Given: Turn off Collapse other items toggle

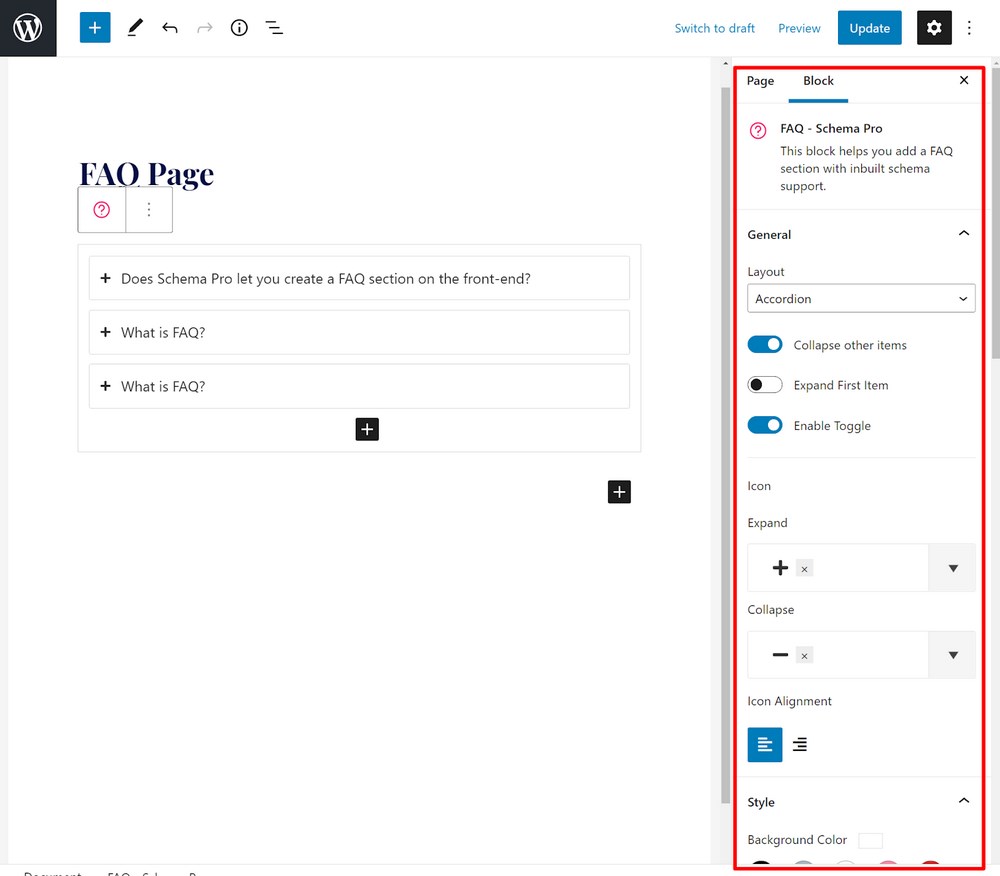Looking at the screenshot, I should (765, 345).
